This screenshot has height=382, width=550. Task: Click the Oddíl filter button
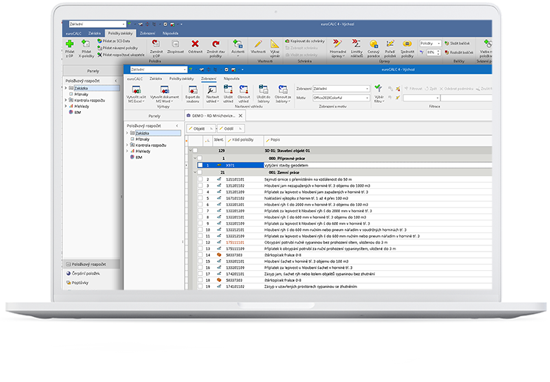[x=231, y=129]
